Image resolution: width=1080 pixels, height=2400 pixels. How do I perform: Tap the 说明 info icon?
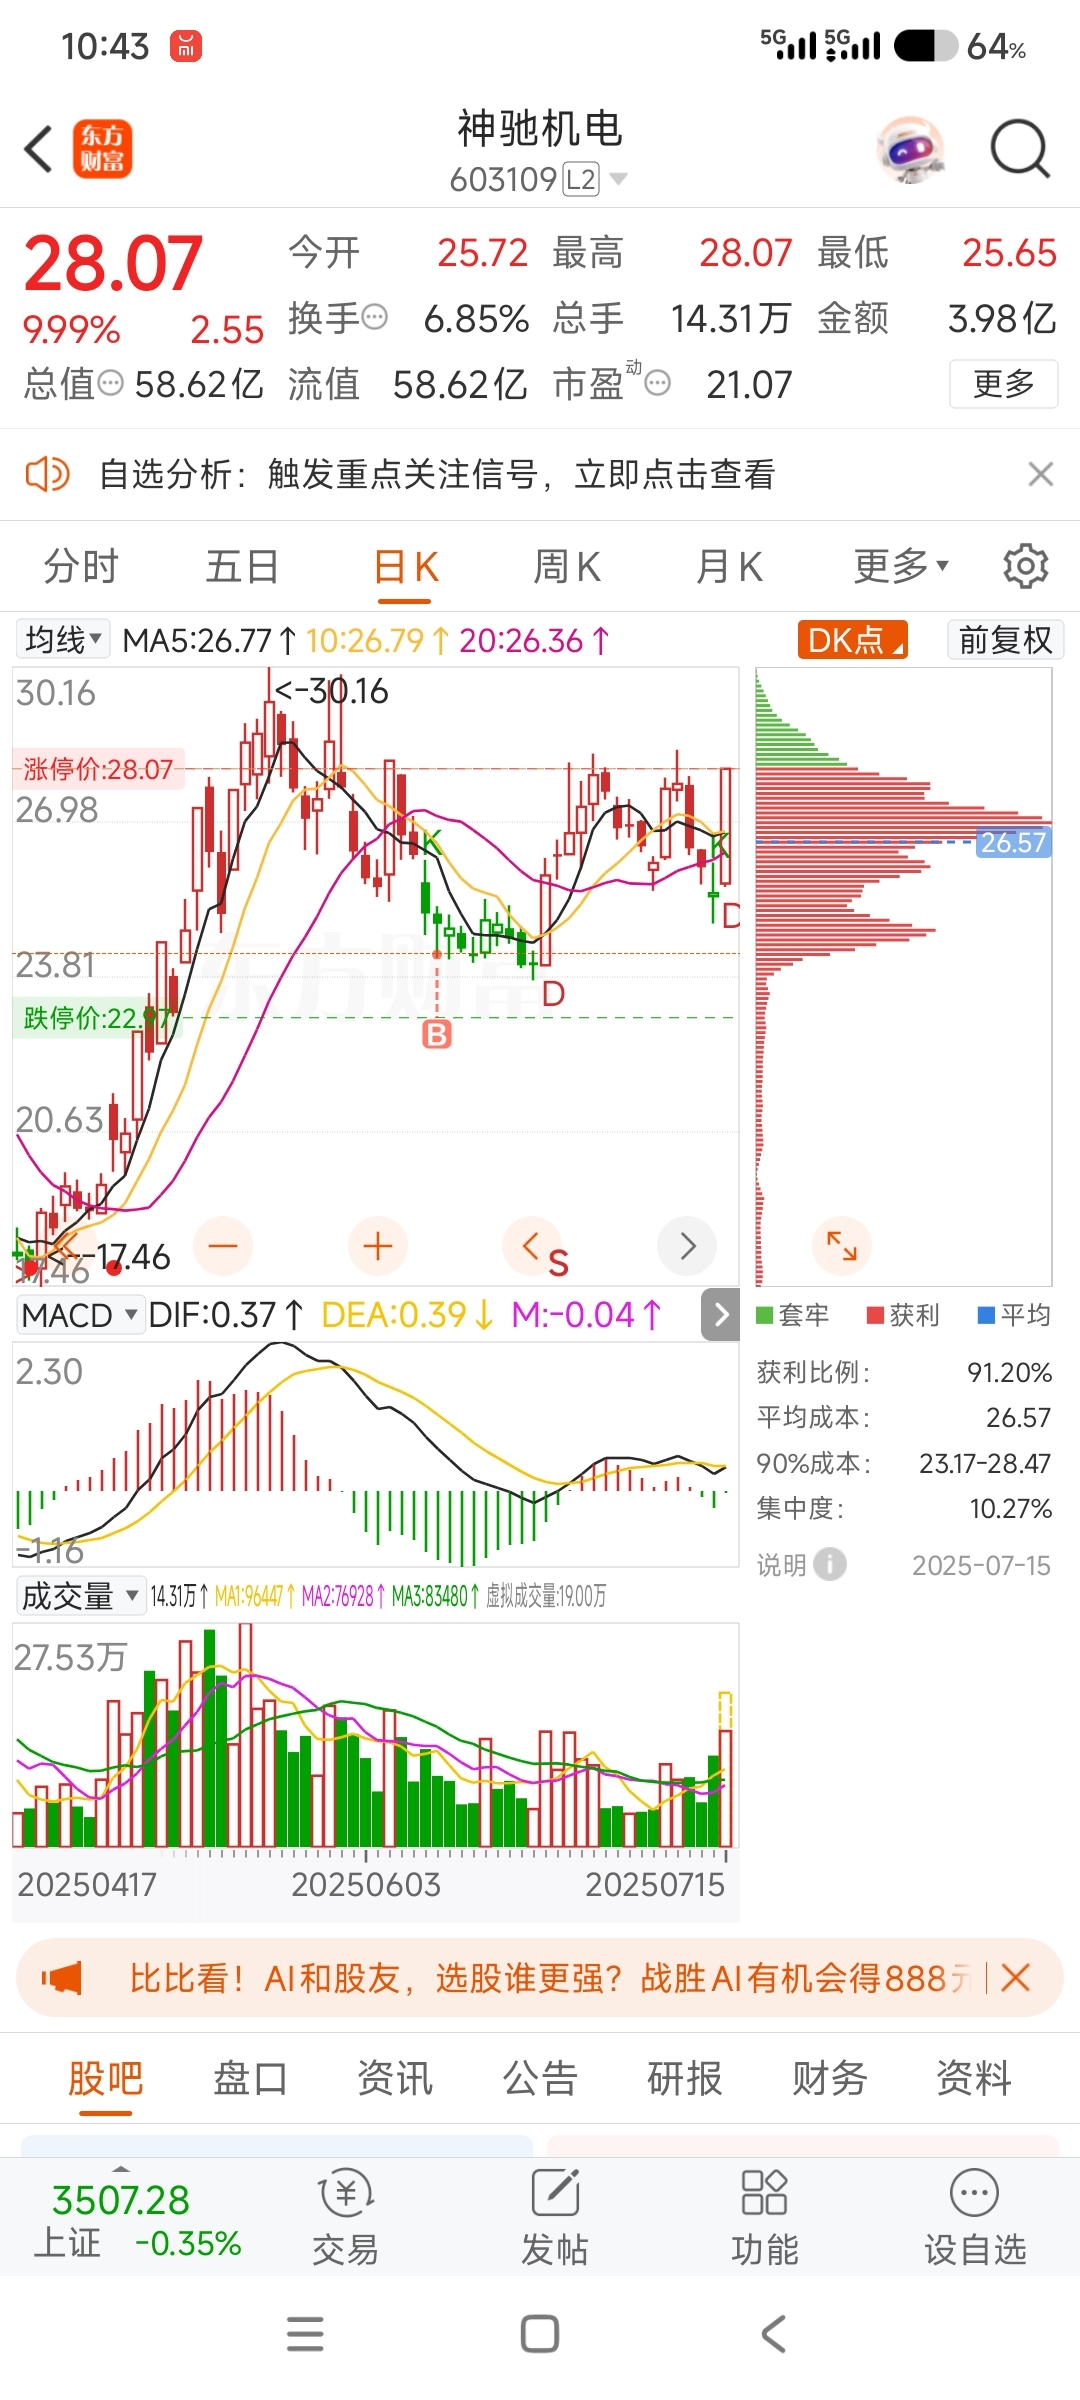coord(829,1564)
